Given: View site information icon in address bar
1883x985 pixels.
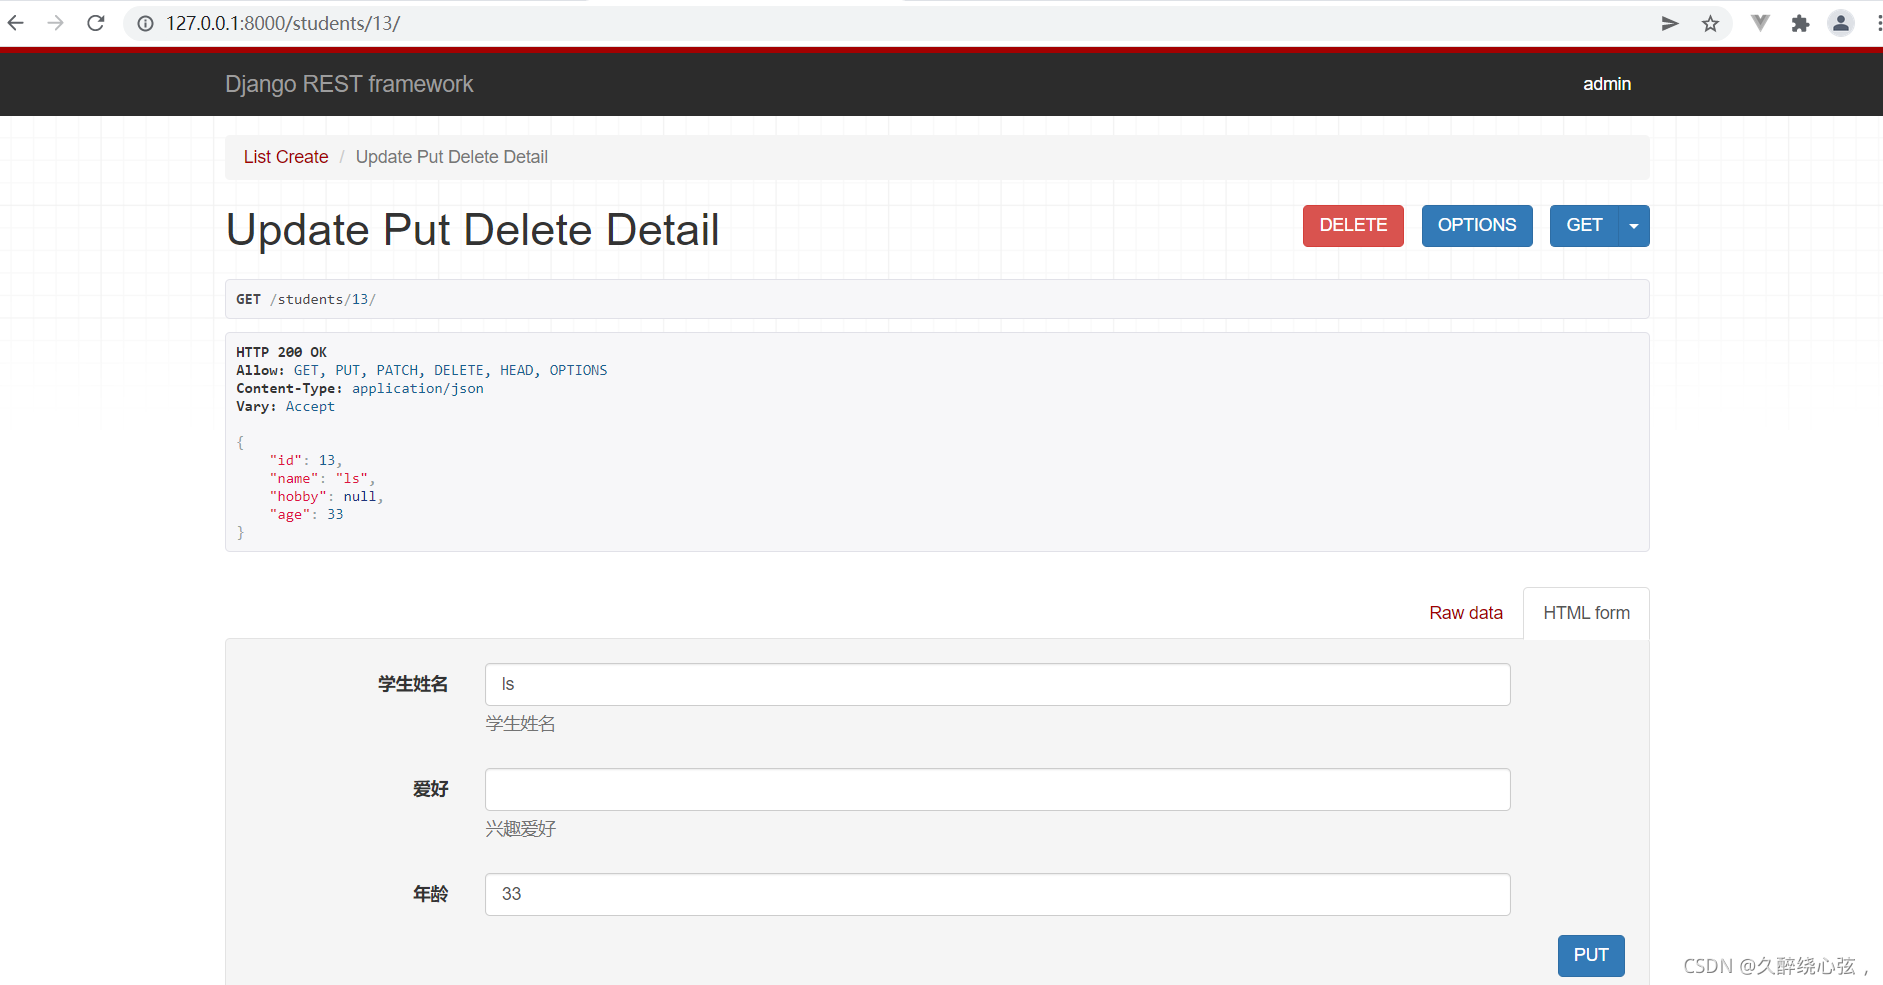Looking at the screenshot, I should (146, 23).
